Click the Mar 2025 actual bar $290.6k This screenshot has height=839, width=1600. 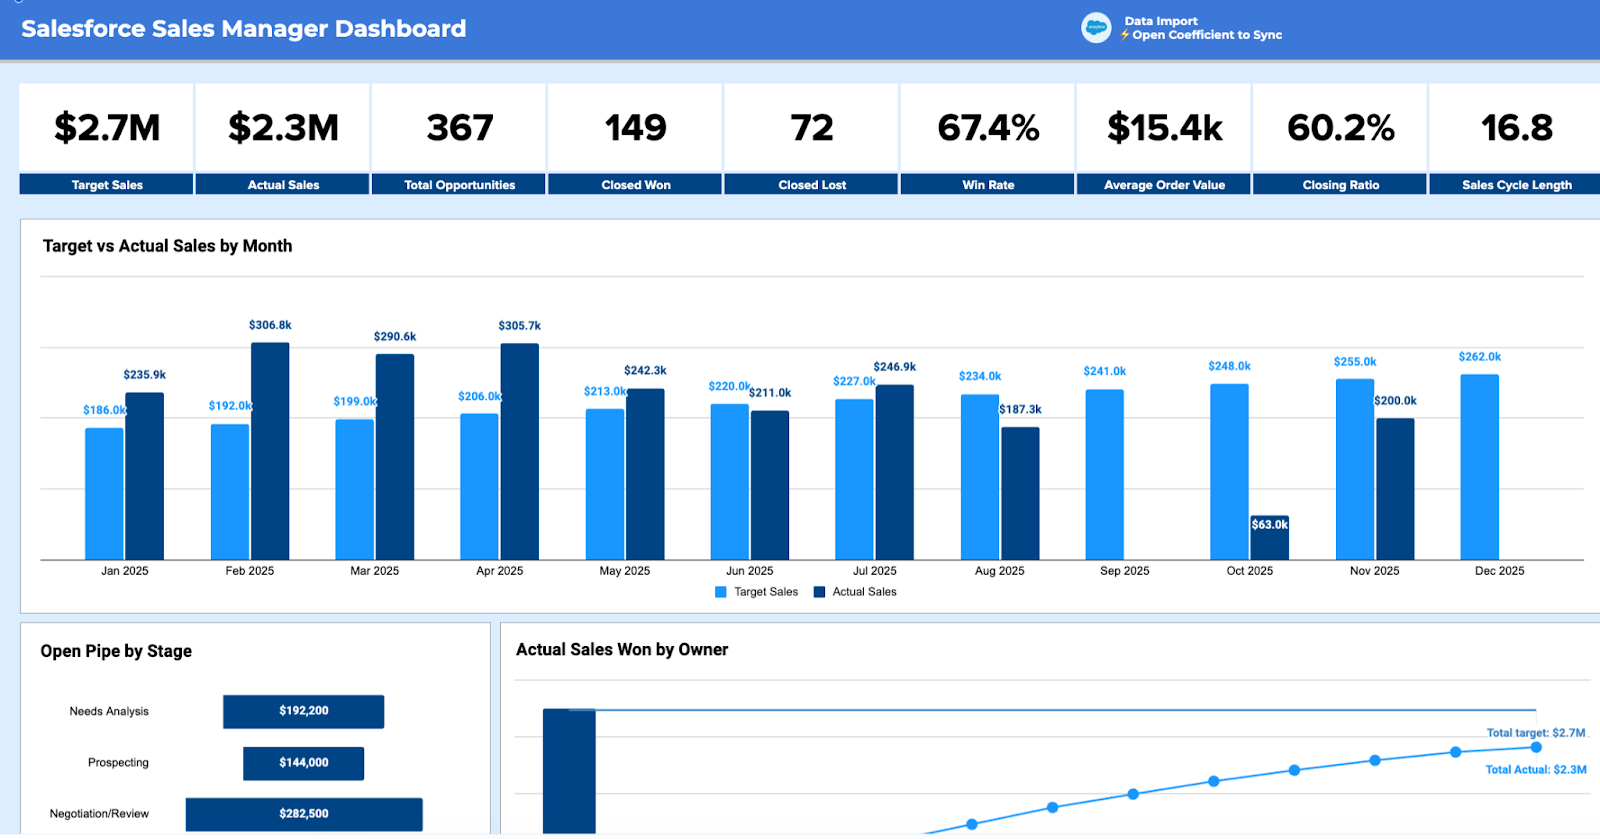point(395,457)
